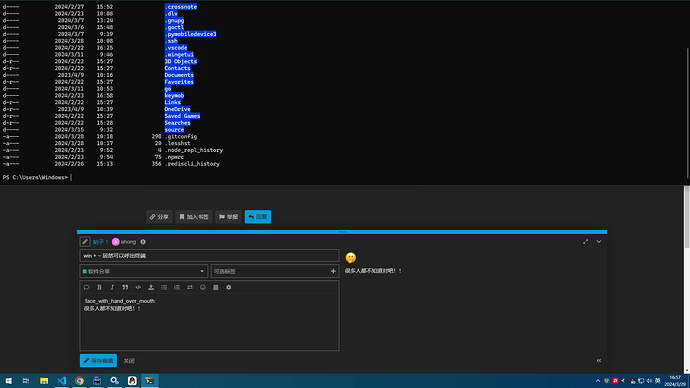Click the ahong user avatar

[x=116, y=242]
